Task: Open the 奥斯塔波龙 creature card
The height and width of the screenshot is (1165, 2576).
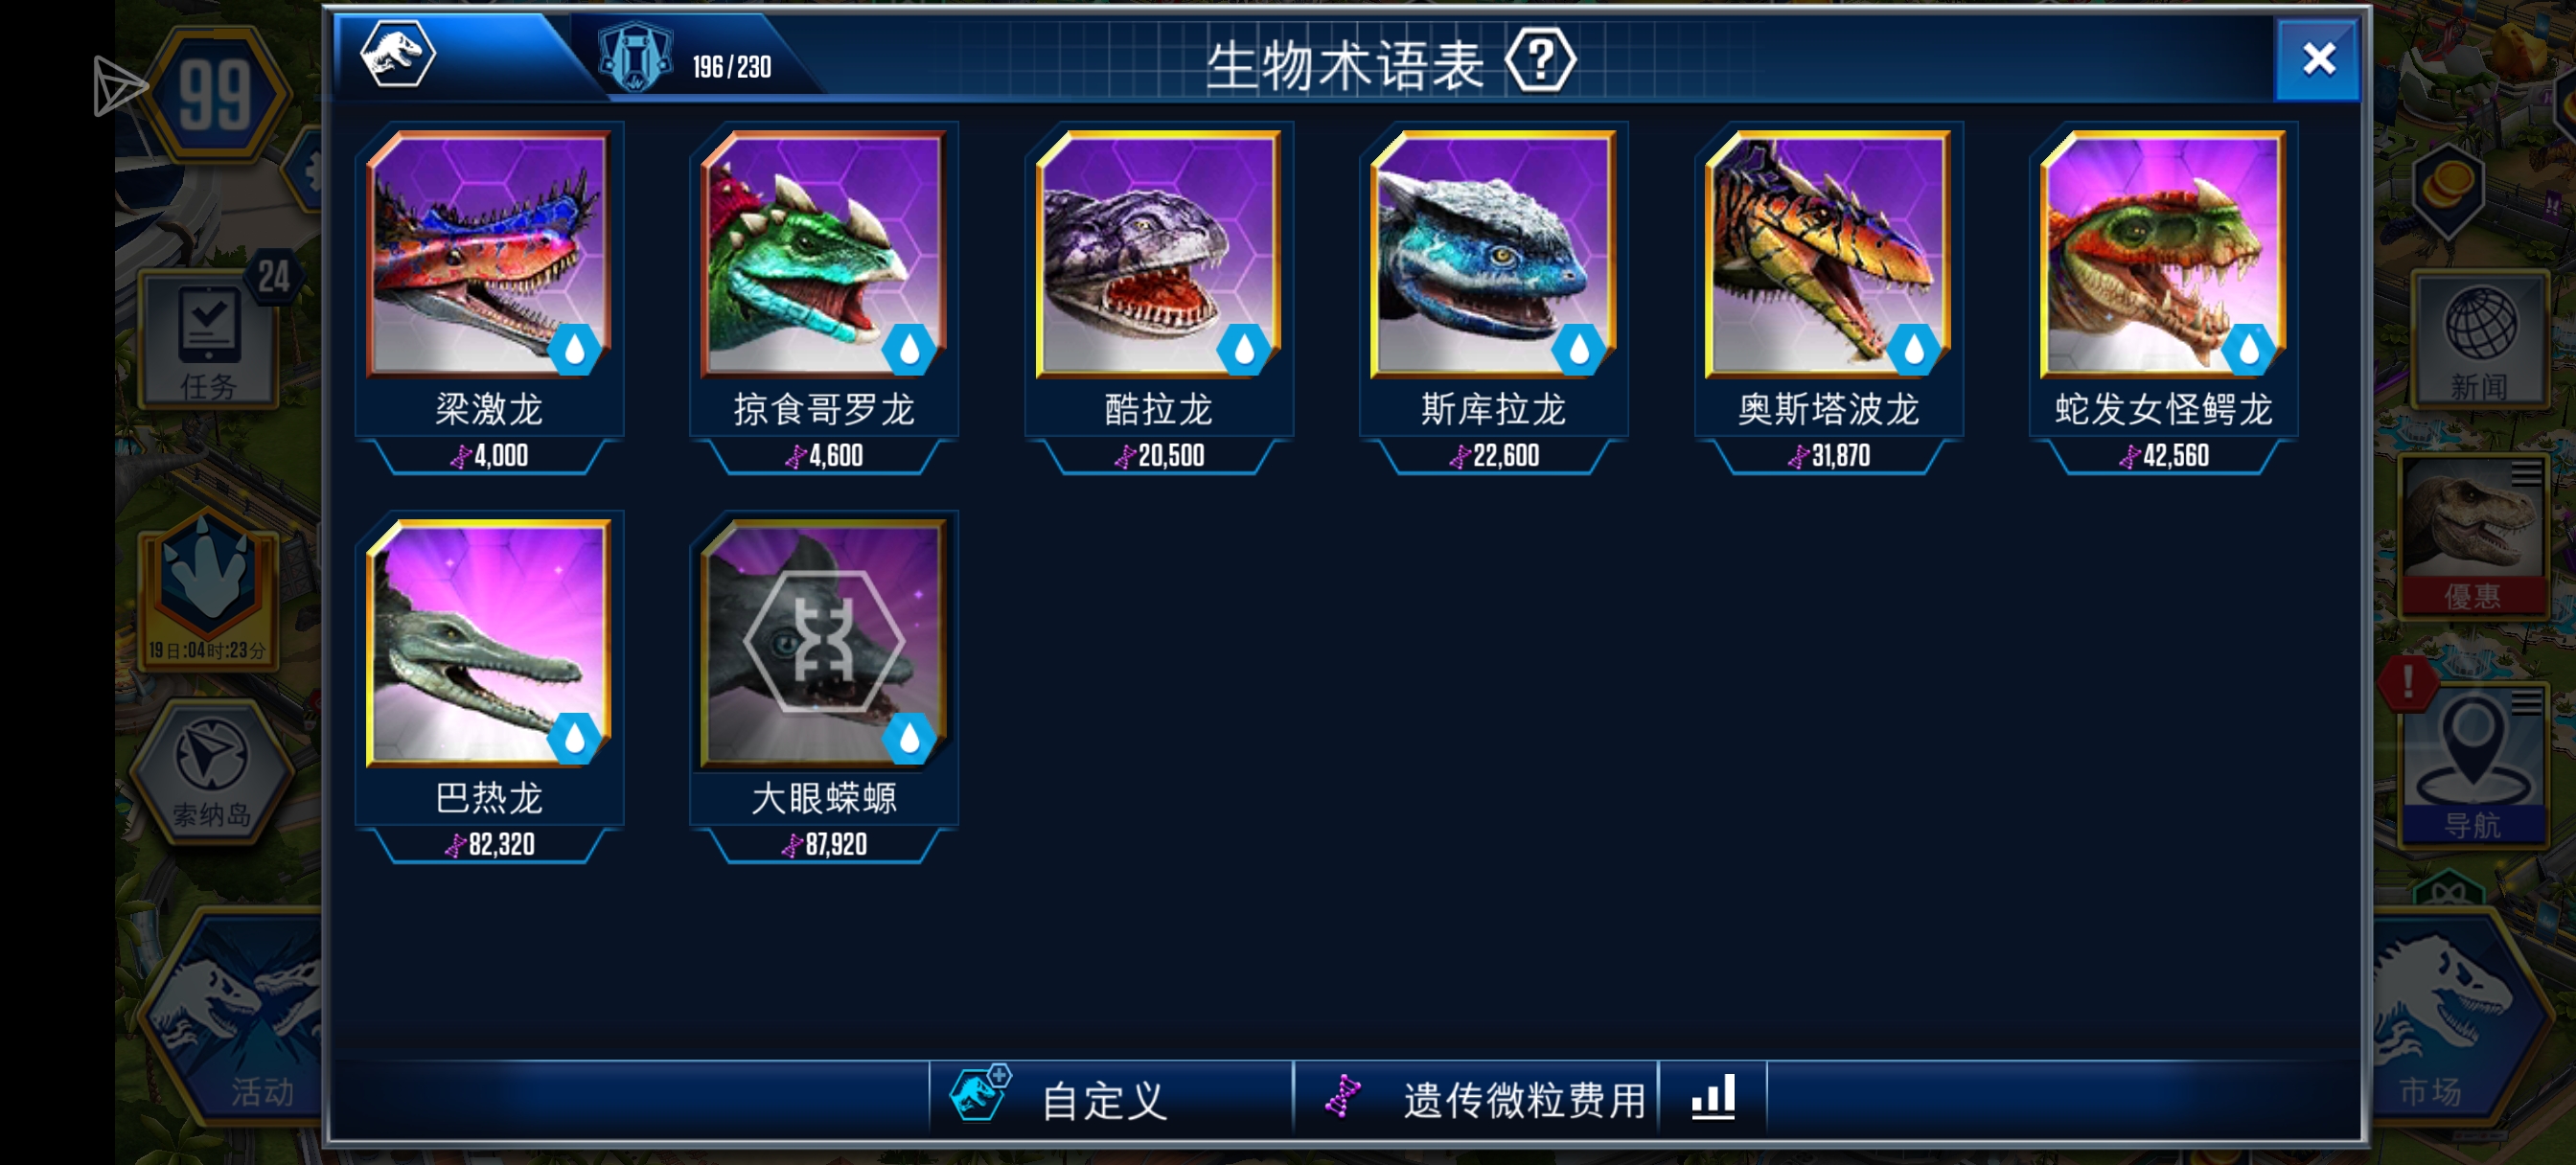Action: coord(1829,298)
